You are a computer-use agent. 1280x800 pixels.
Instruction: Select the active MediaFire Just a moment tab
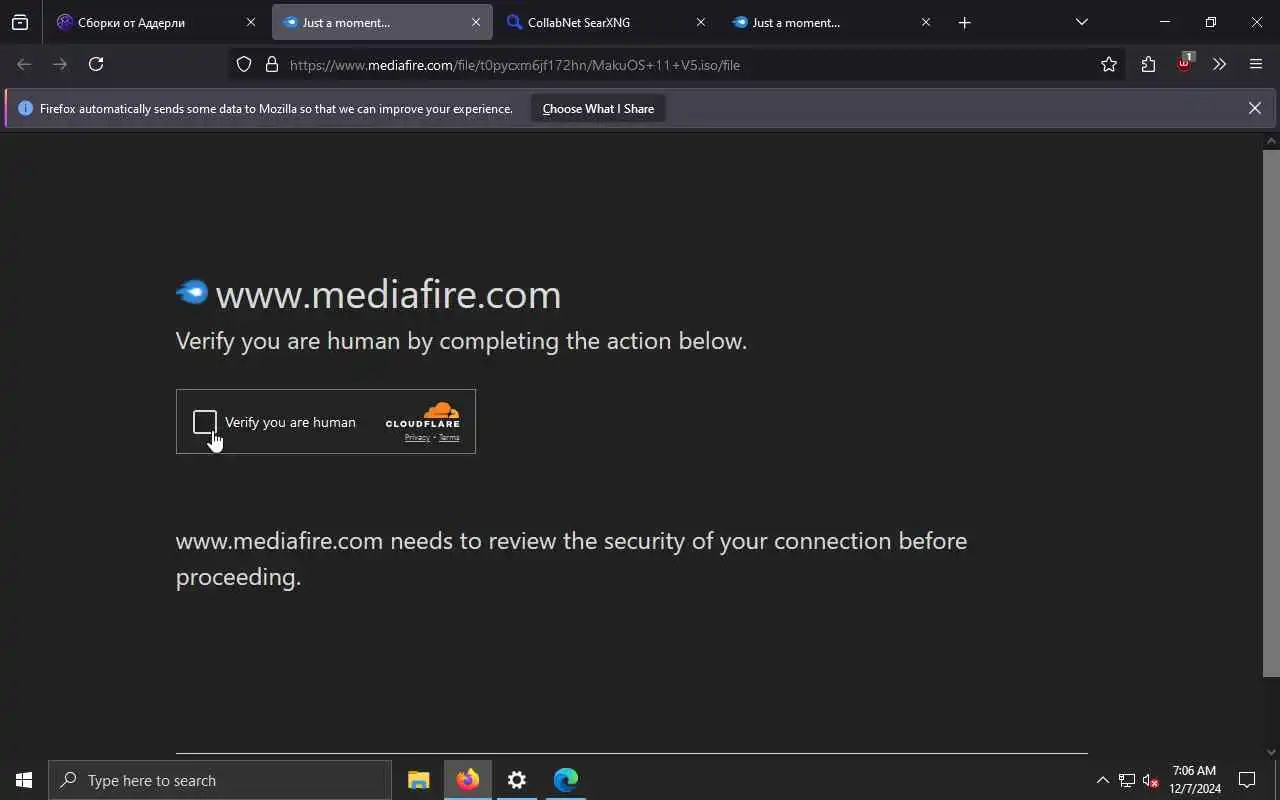point(382,22)
